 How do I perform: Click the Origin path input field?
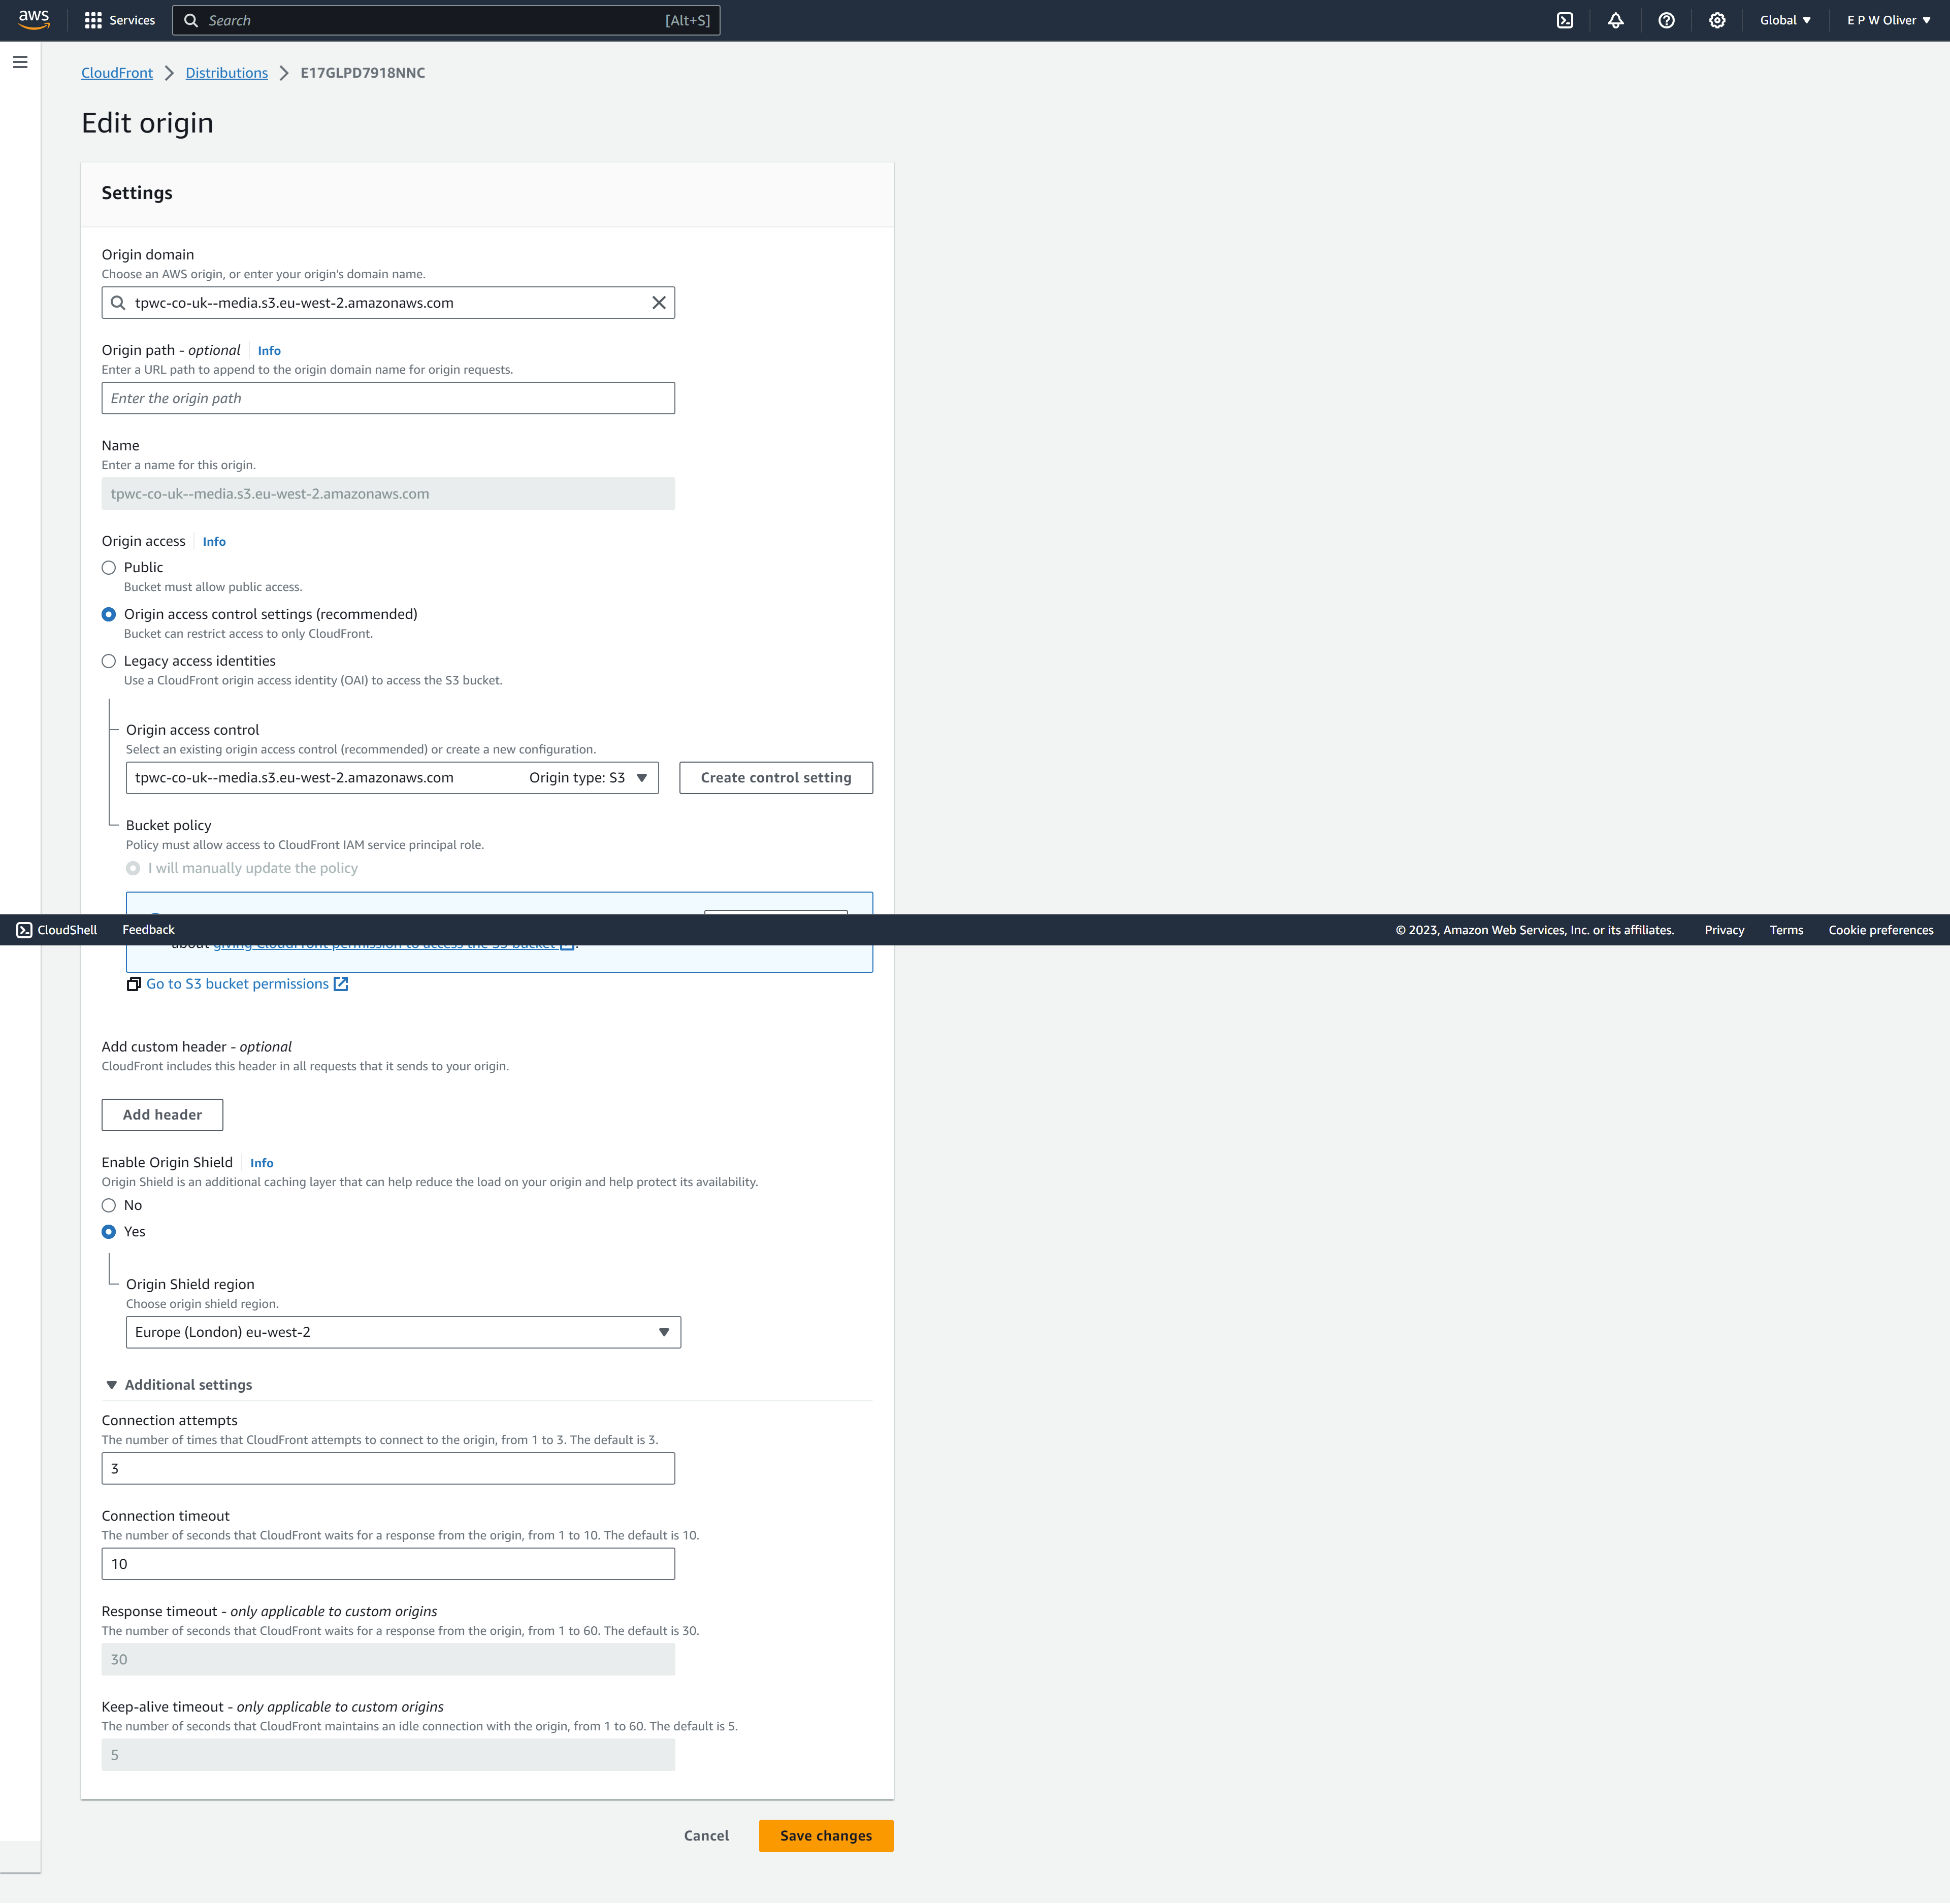tap(388, 398)
